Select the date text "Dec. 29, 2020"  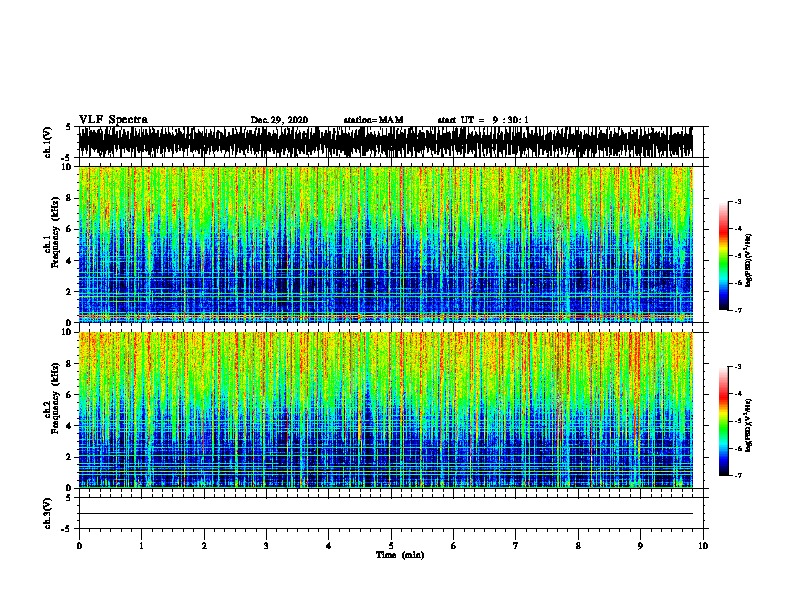point(279,120)
